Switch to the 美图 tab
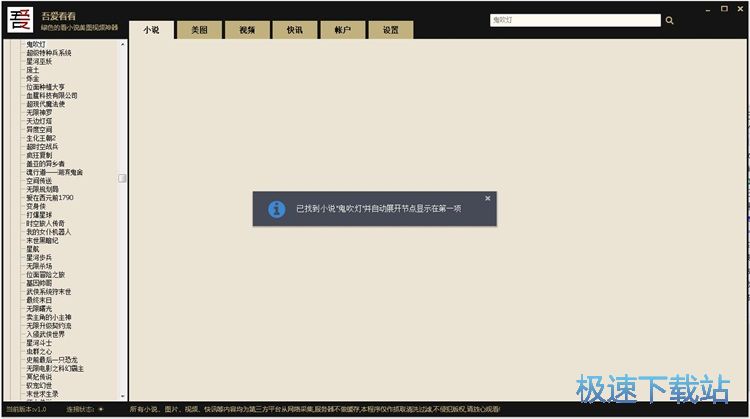Screen dimensions: 750x419 click(x=198, y=30)
